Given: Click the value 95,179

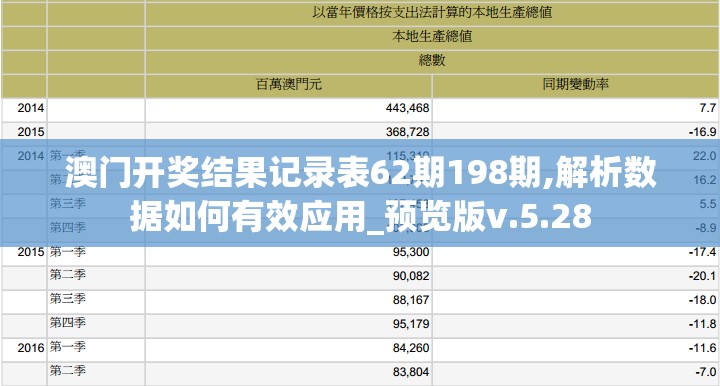Looking at the screenshot, I should tap(411, 324).
